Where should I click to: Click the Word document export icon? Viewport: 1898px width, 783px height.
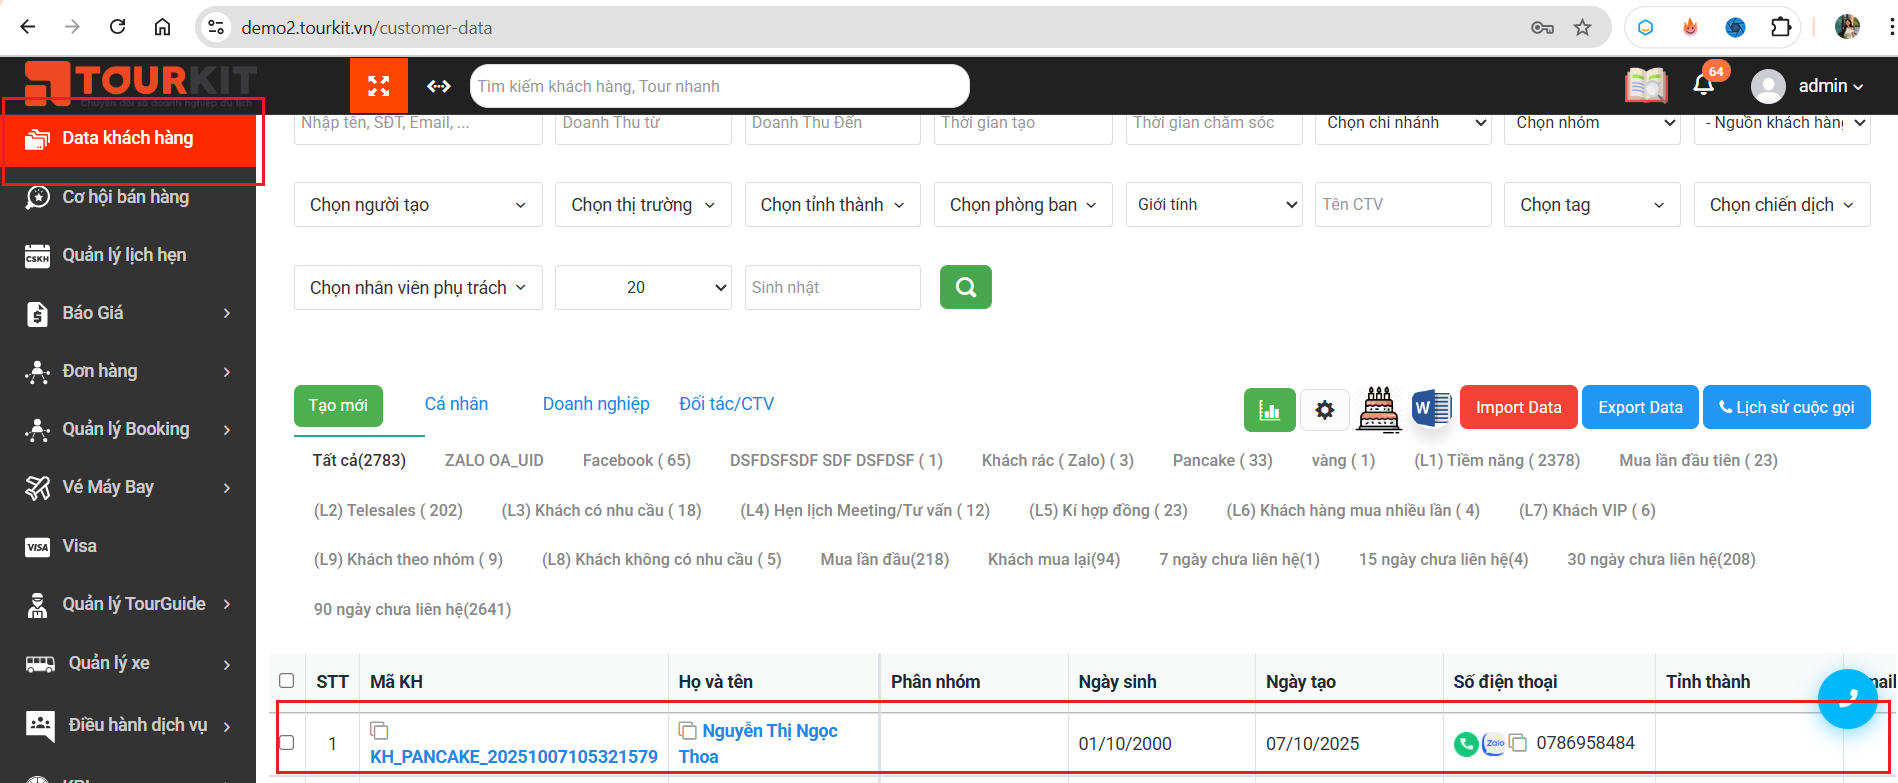pyautogui.click(x=1431, y=408)
